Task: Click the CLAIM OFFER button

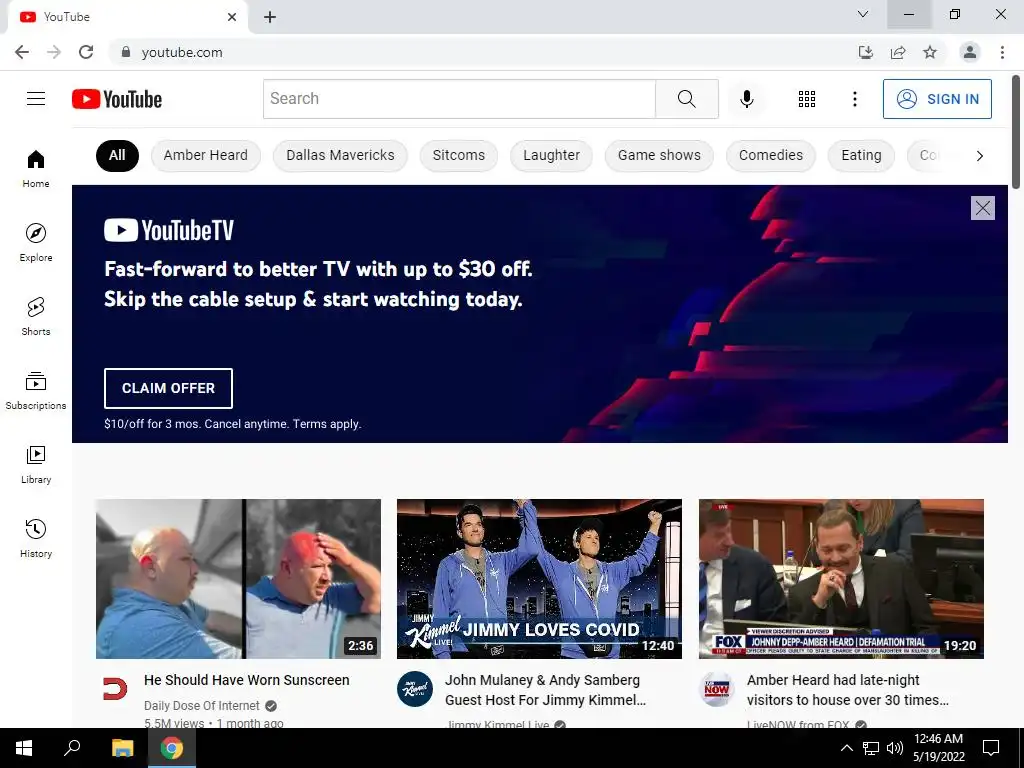Action: tap(168, 388)
